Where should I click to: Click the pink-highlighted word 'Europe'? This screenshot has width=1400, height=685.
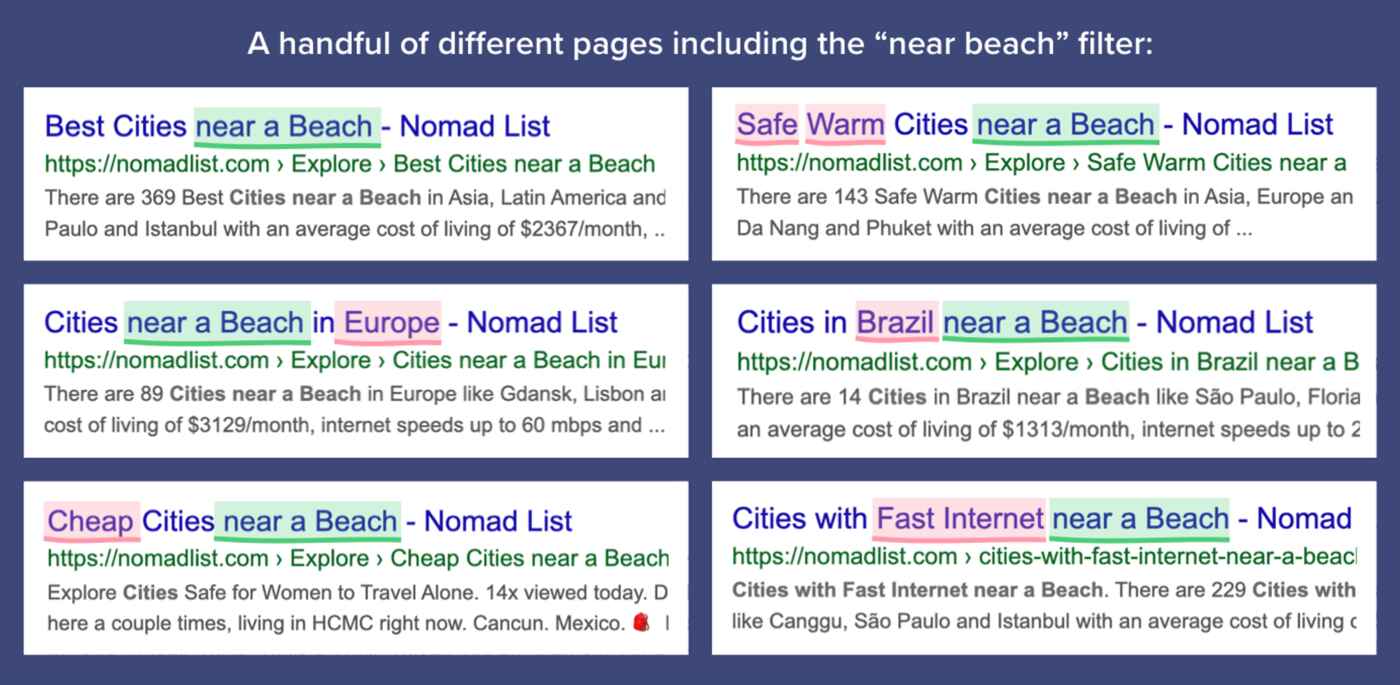(391, 322)
